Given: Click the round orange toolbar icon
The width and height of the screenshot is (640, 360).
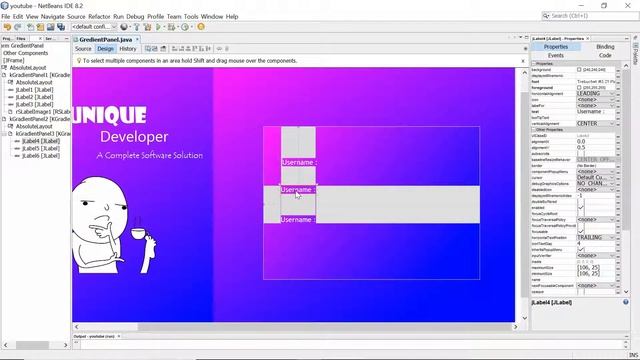Looking at the screenshot, I should pyautogui.click(x=201, y=27).
